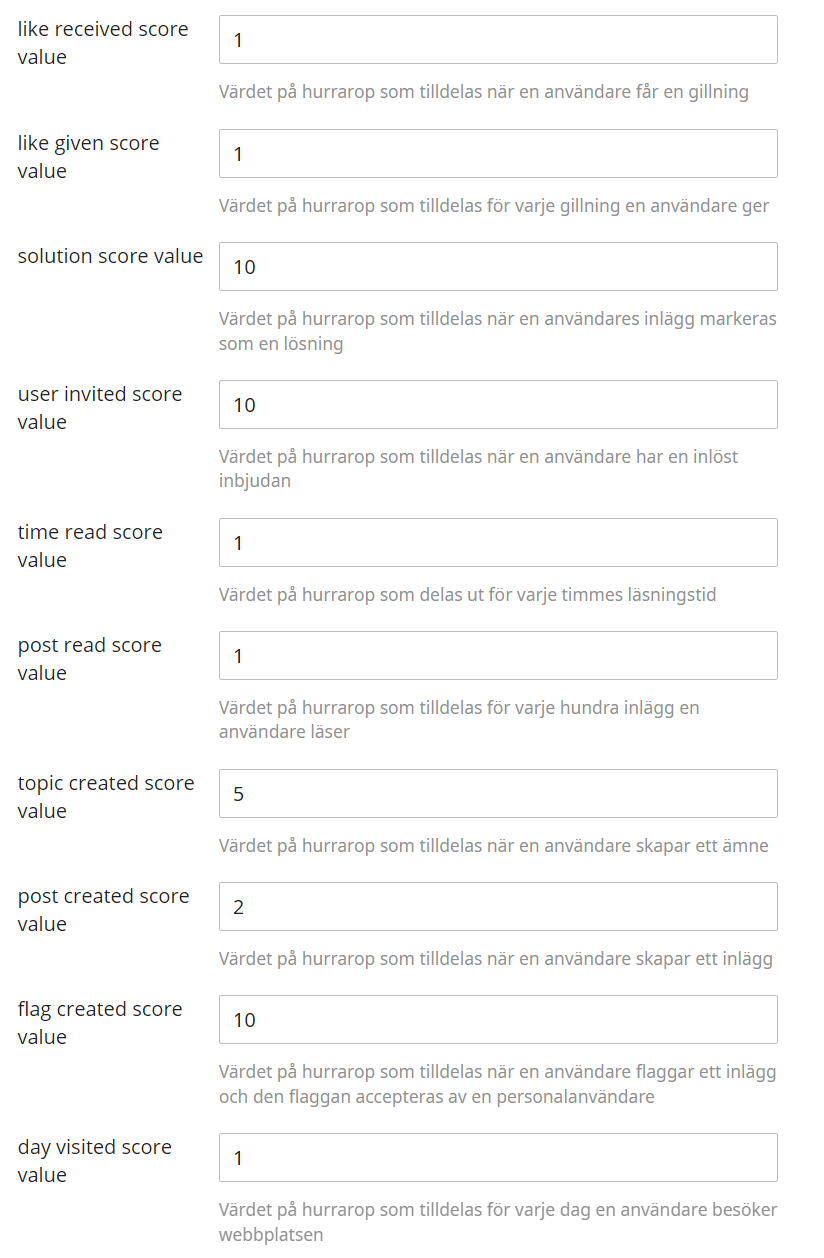Click description about "inlöst inbjudan"
824x1258 pixels.
pos(478,469)
